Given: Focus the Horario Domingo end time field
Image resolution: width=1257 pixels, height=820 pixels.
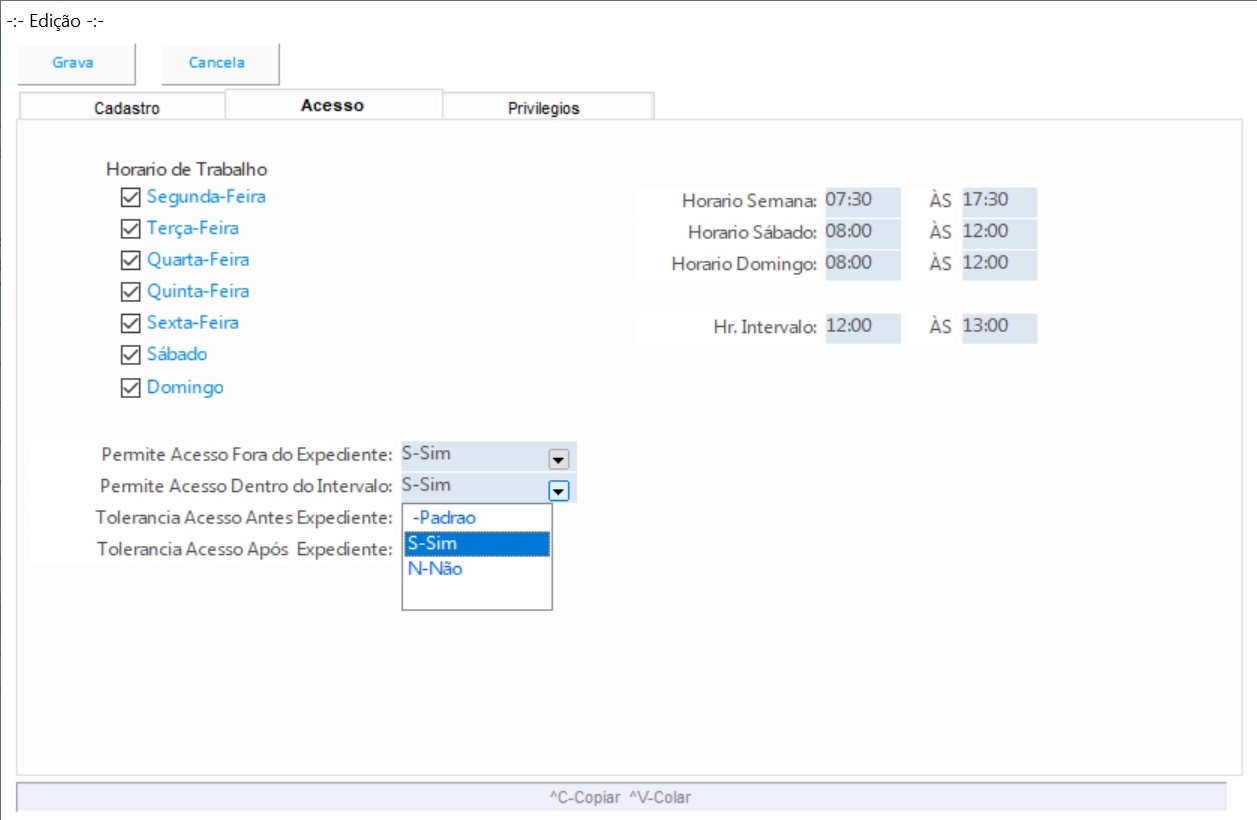Looking at the screenshot, I should [x=998, y=264].
